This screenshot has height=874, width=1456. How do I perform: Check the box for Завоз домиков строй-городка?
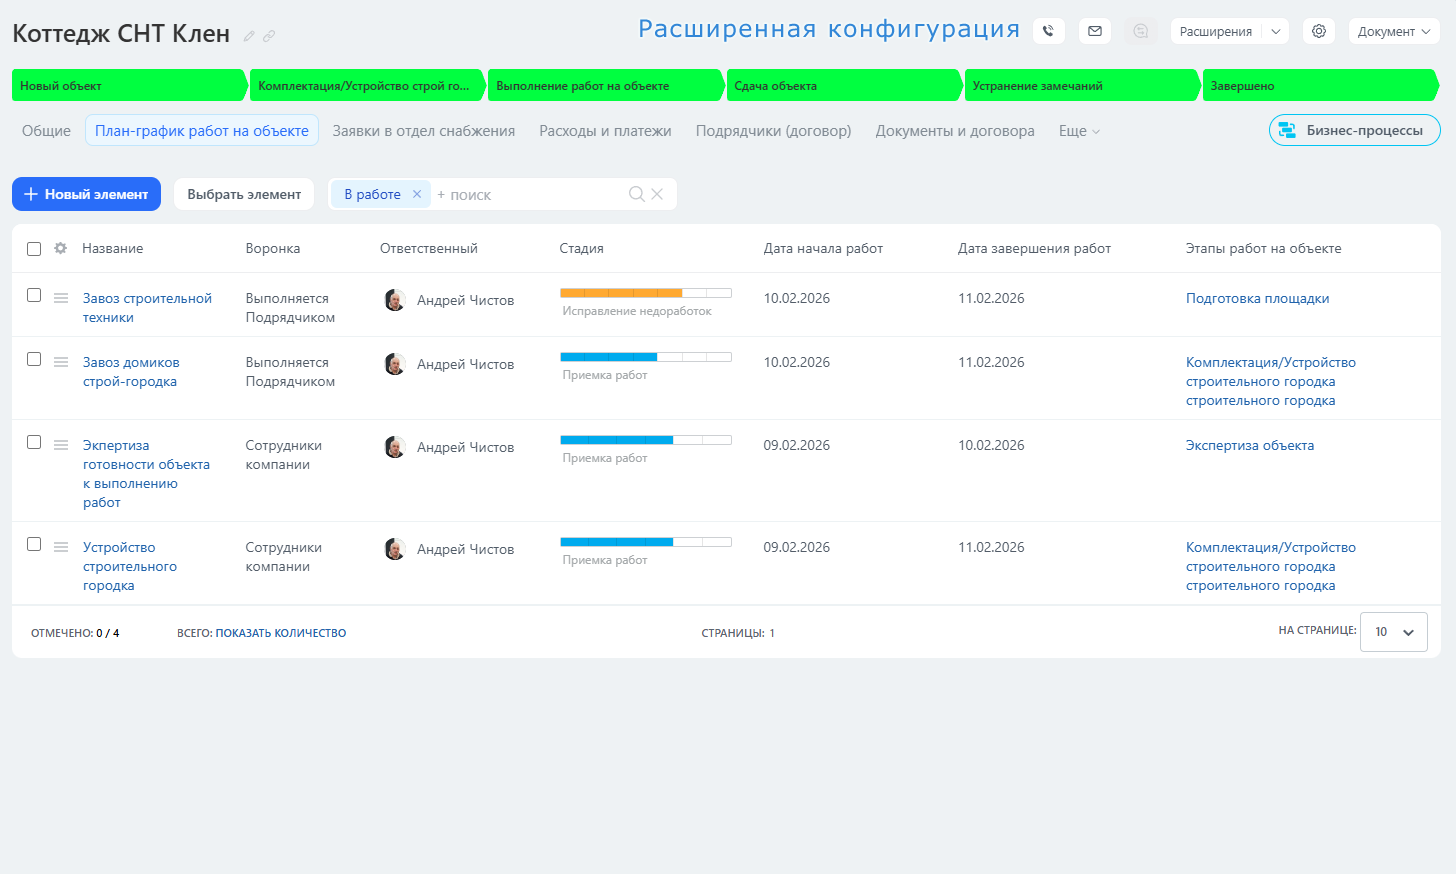(x=34, y=359)
